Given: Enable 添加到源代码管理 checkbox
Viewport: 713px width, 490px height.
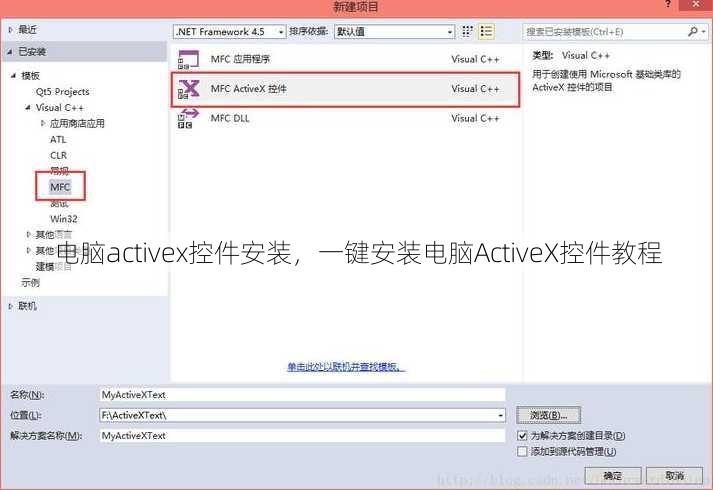Looking at the screenshot, I should click(522, 451).
